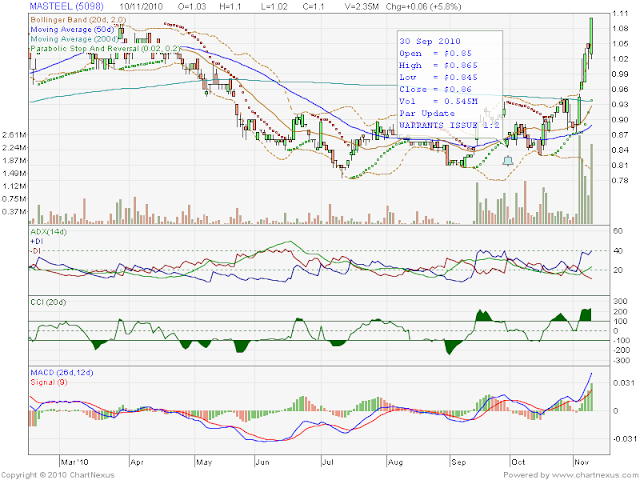Select the O=1.03 open value
The width and height of the screenshot is (640, 480).
192,7
